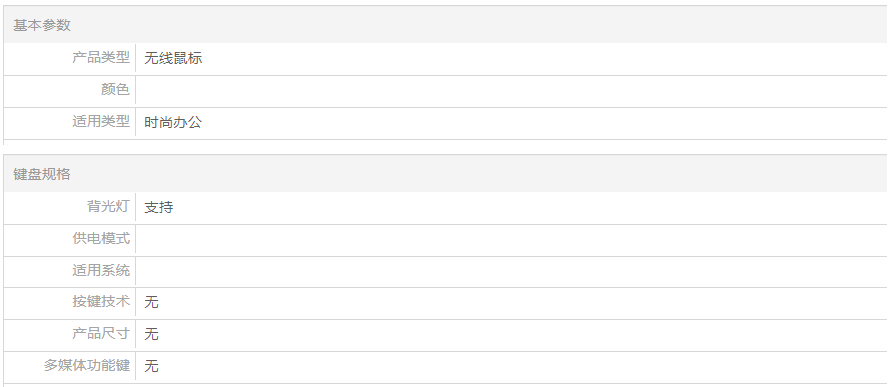Click the 无 value next to 多媒体功能键
The width and height of the screenshot is (890, 387).
151,366
